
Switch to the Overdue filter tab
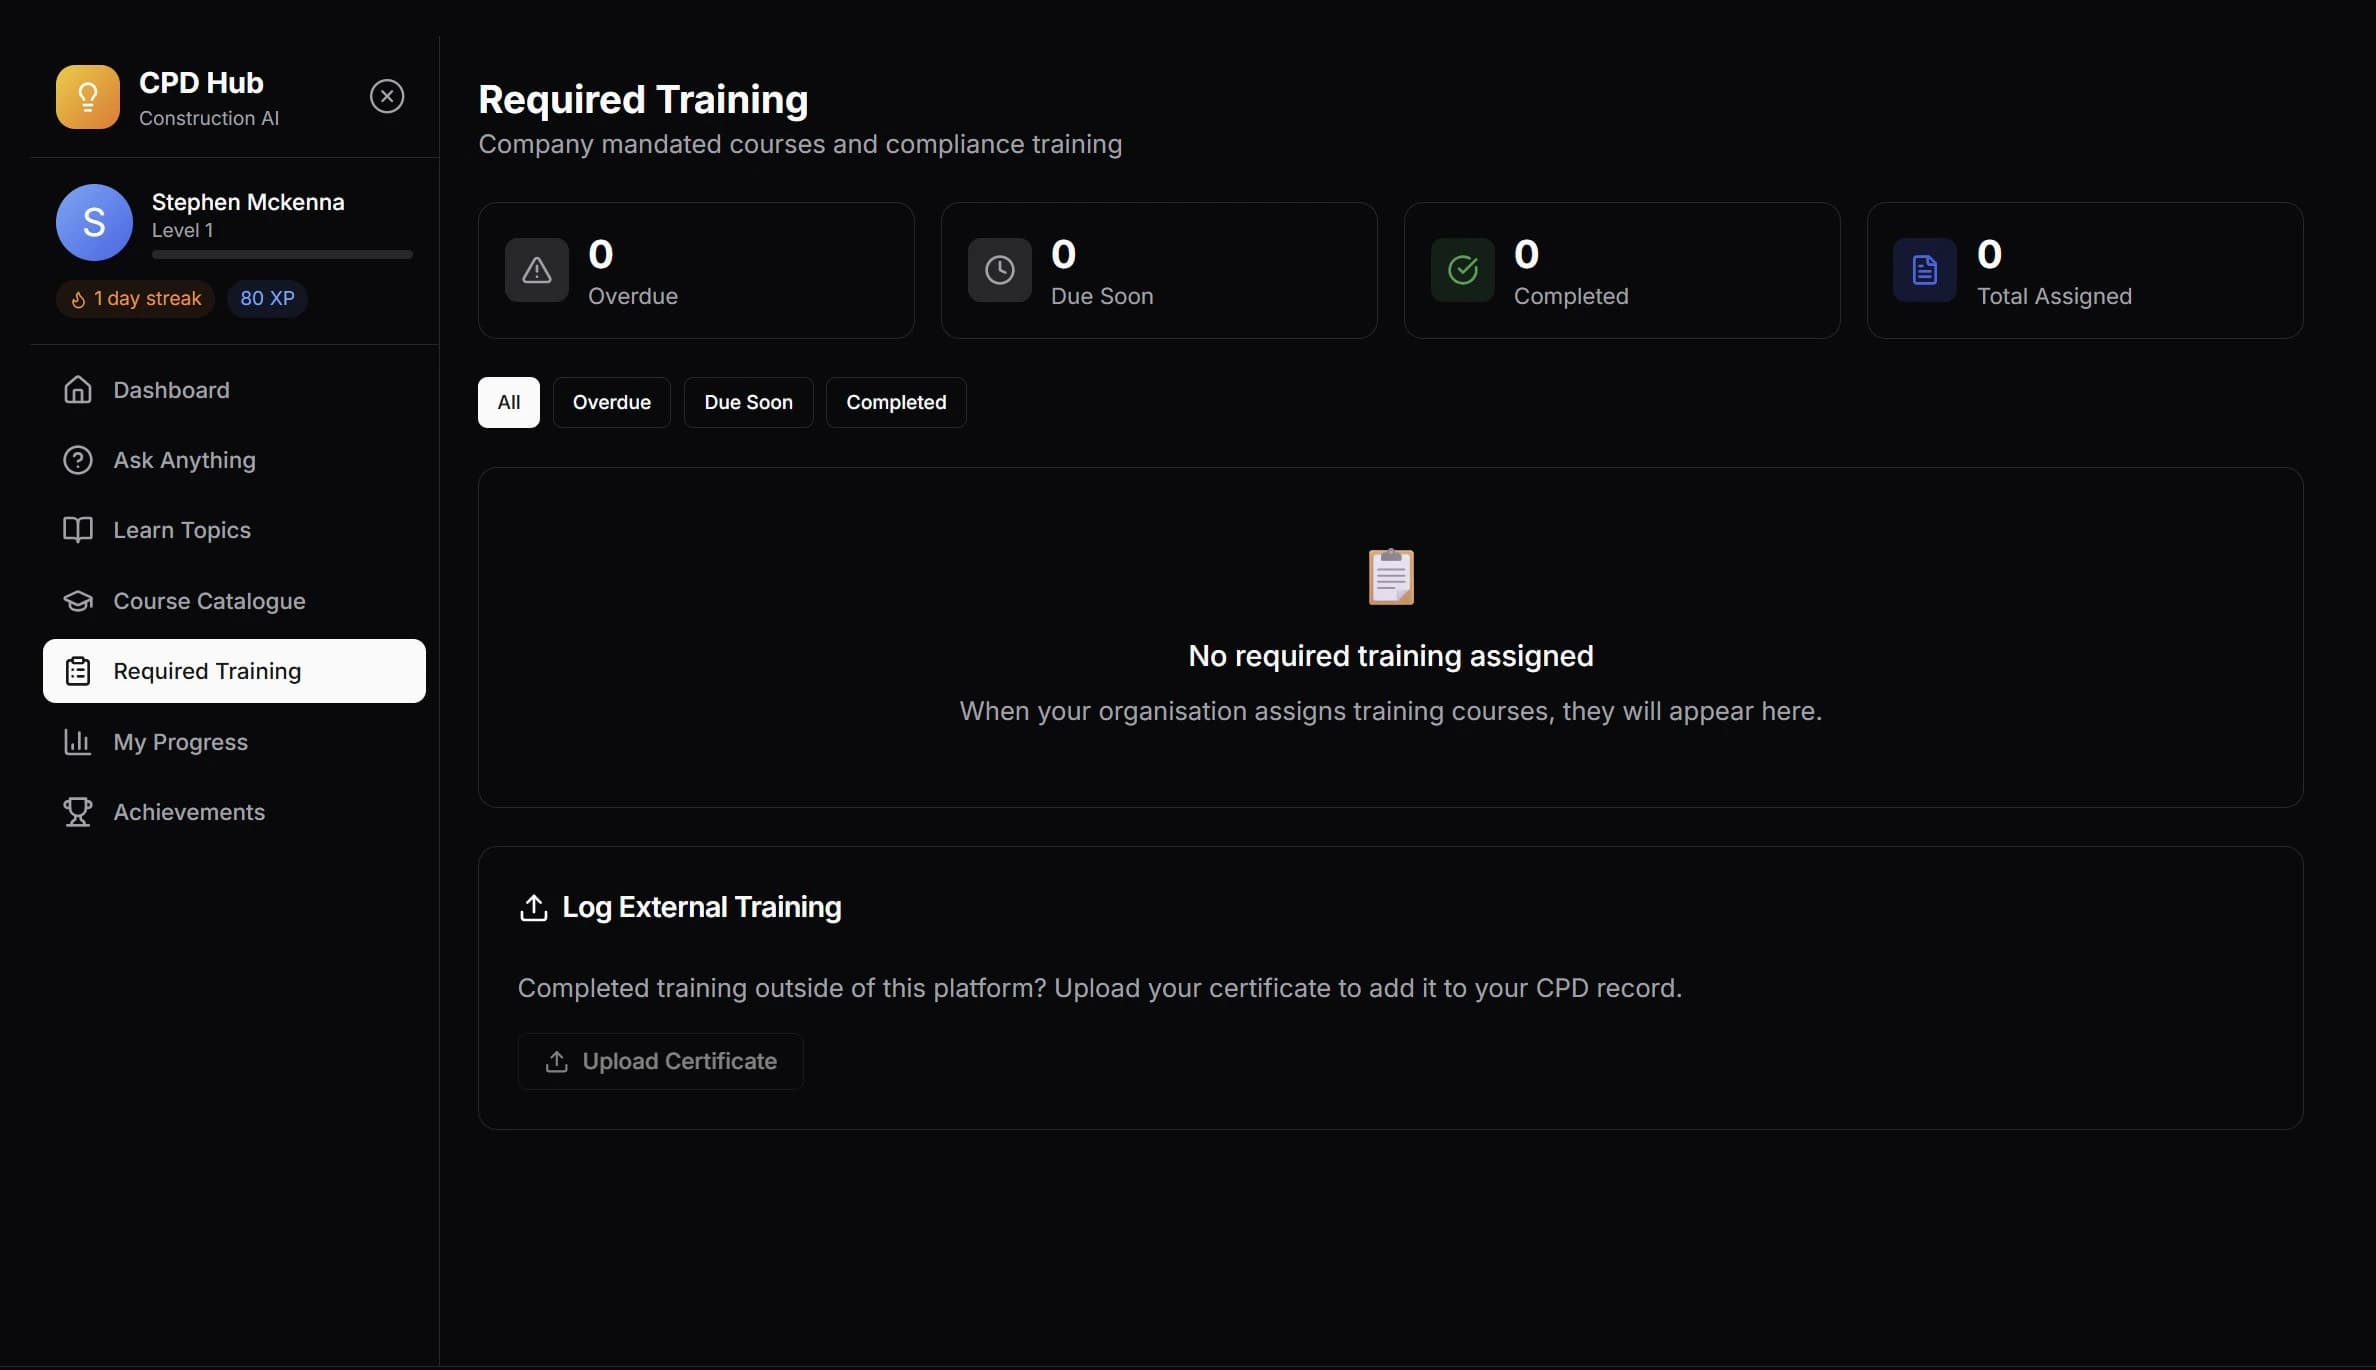(x=611, y=402)
